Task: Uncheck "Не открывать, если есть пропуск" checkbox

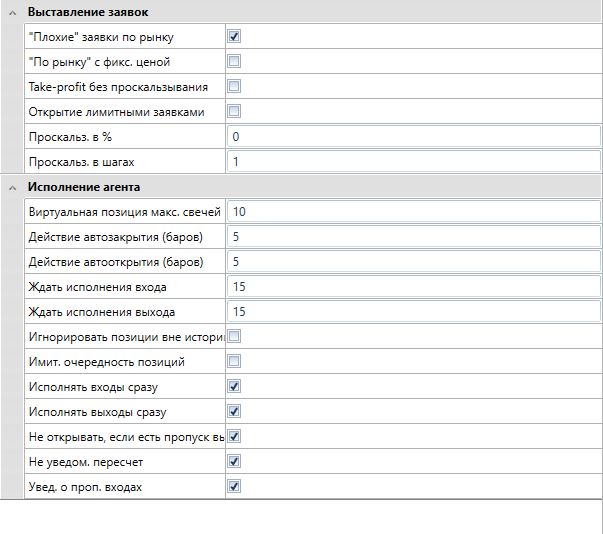Action: coord(234,437)
